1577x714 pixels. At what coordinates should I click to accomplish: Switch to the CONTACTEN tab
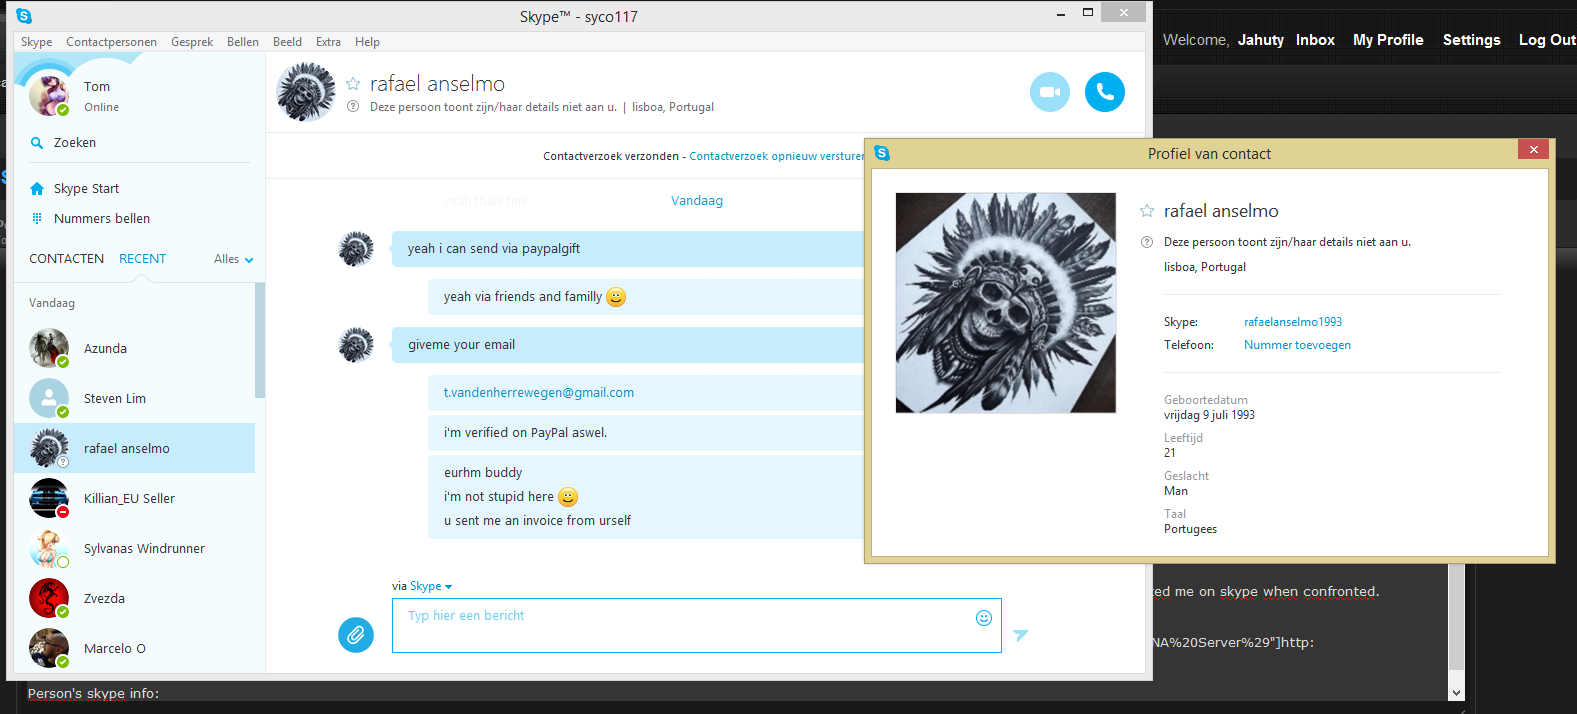click(x=66, y=258)
